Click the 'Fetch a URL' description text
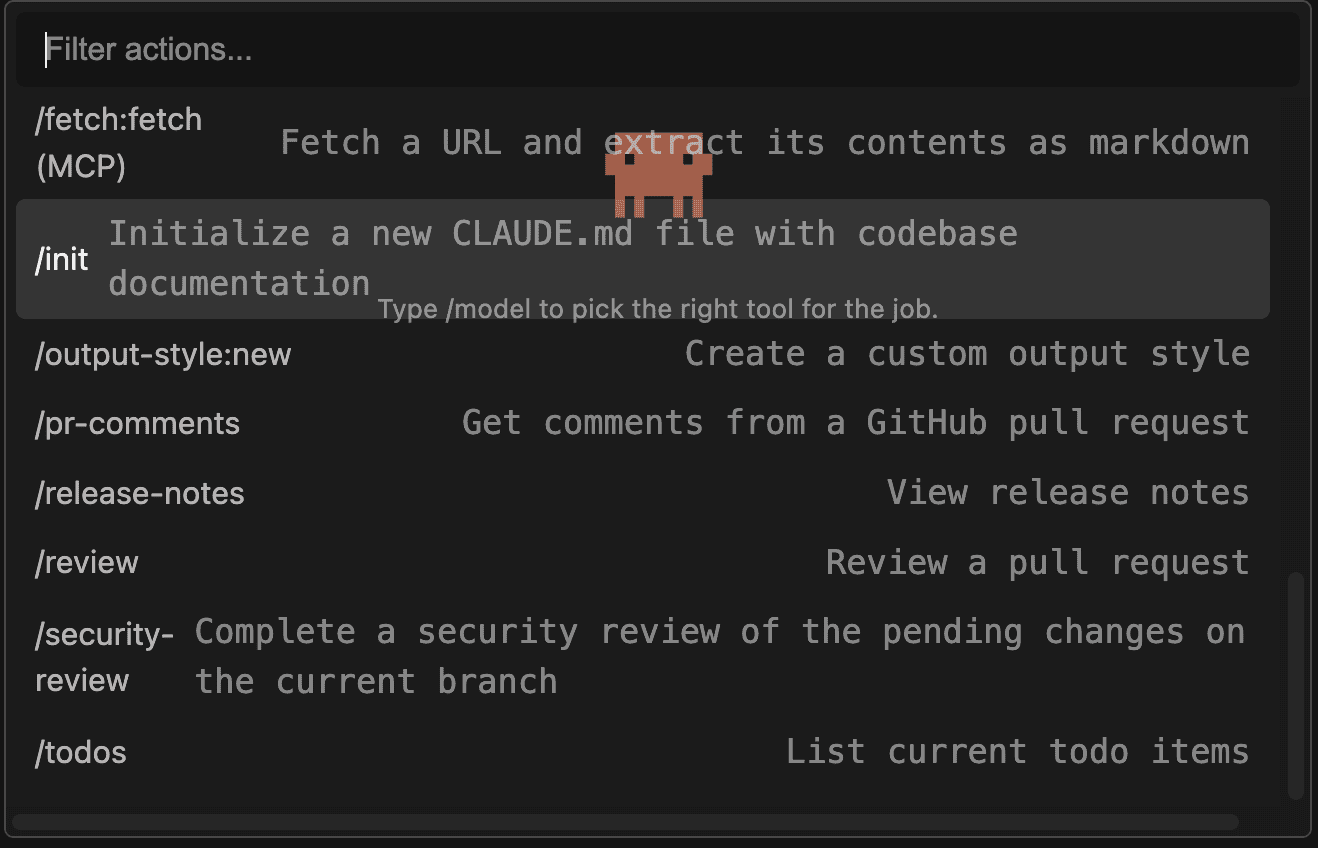Image resolution: width=1318 pixels, height=848 pixels. tap(766, 142)
